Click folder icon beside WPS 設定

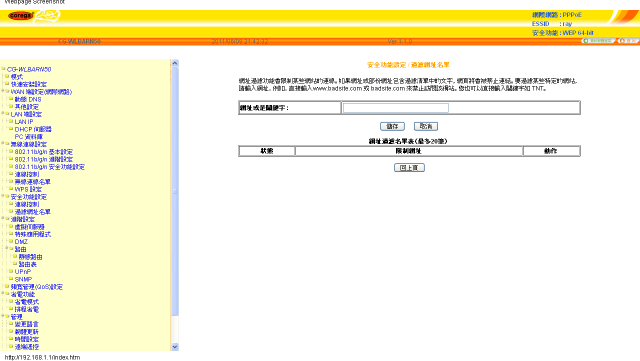[11, 189]
